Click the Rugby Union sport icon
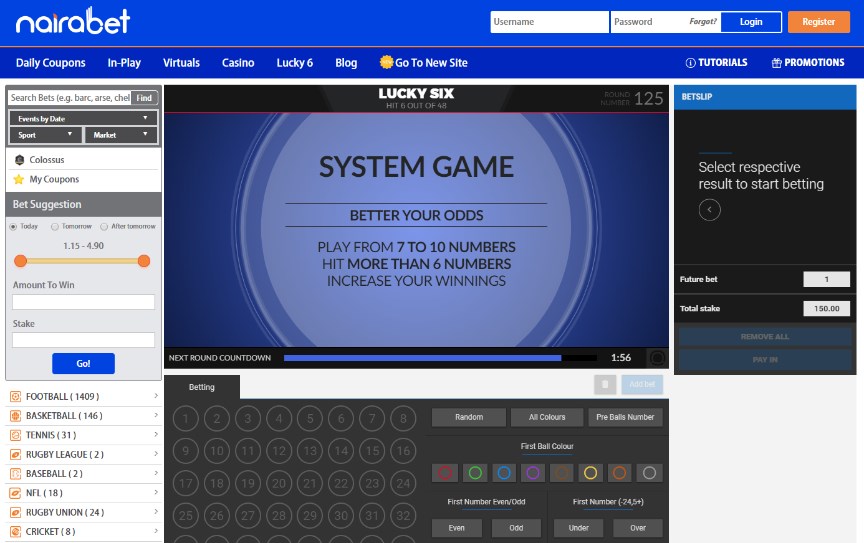Screen dimensions: 864x543 pos(15,512)
